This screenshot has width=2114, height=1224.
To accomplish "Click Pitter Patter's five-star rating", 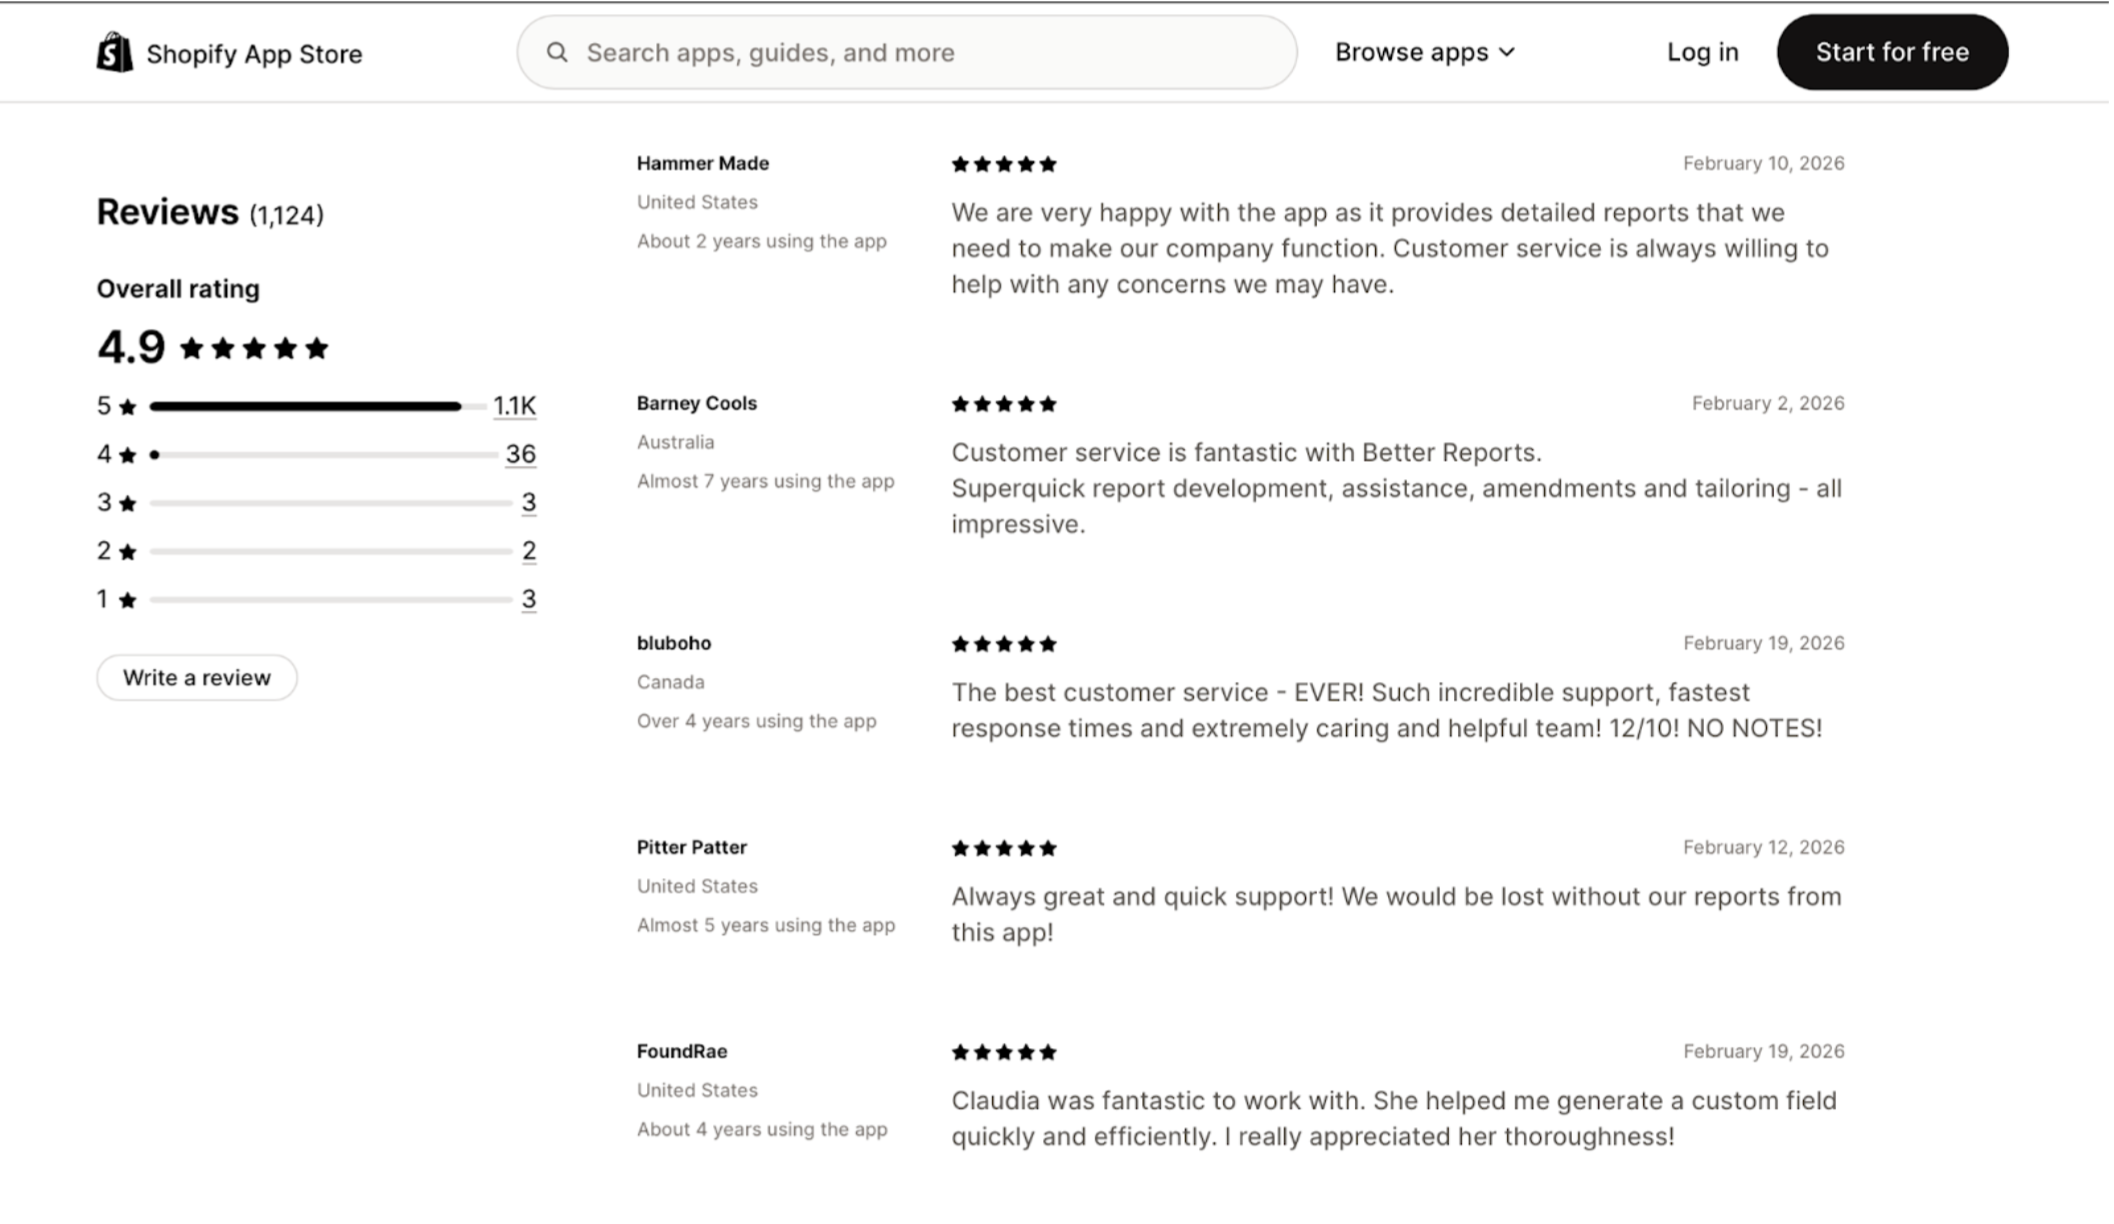I will click(1003, 849).
